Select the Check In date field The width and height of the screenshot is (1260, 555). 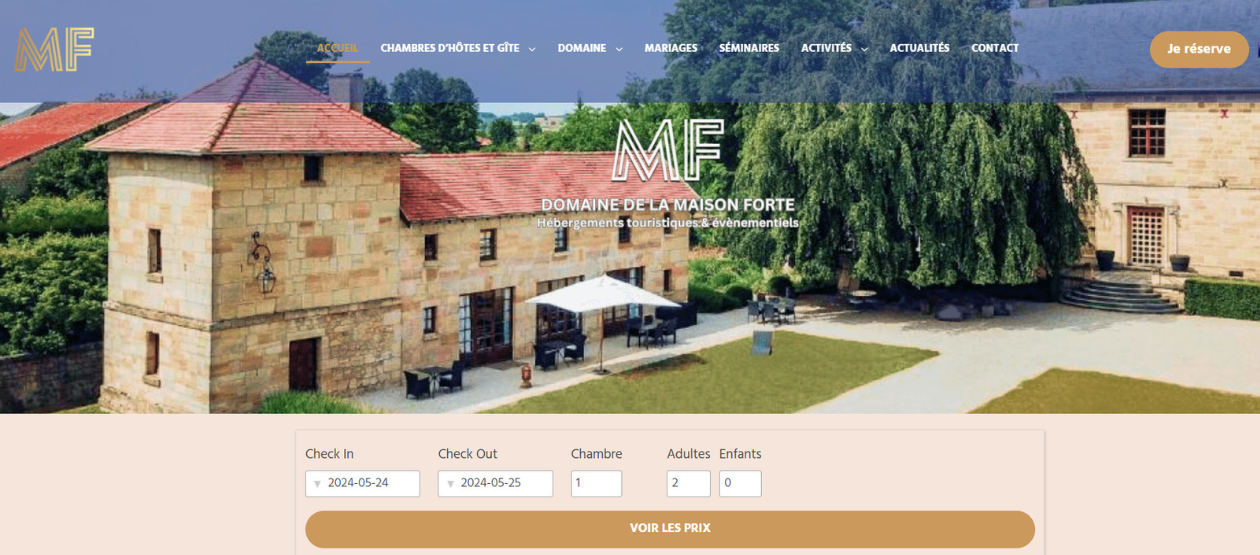362,483
